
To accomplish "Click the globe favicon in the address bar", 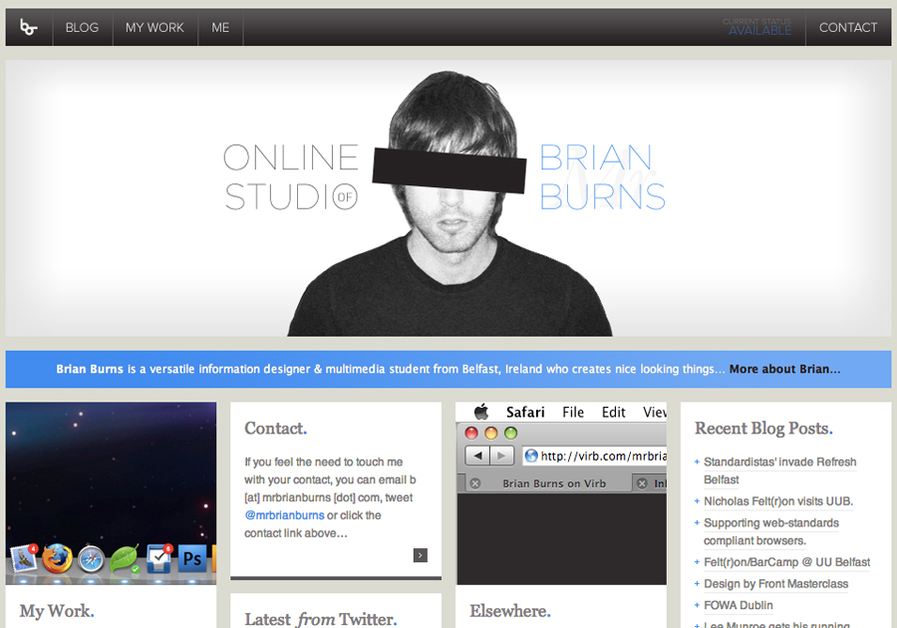I will (x=532, y=455).
